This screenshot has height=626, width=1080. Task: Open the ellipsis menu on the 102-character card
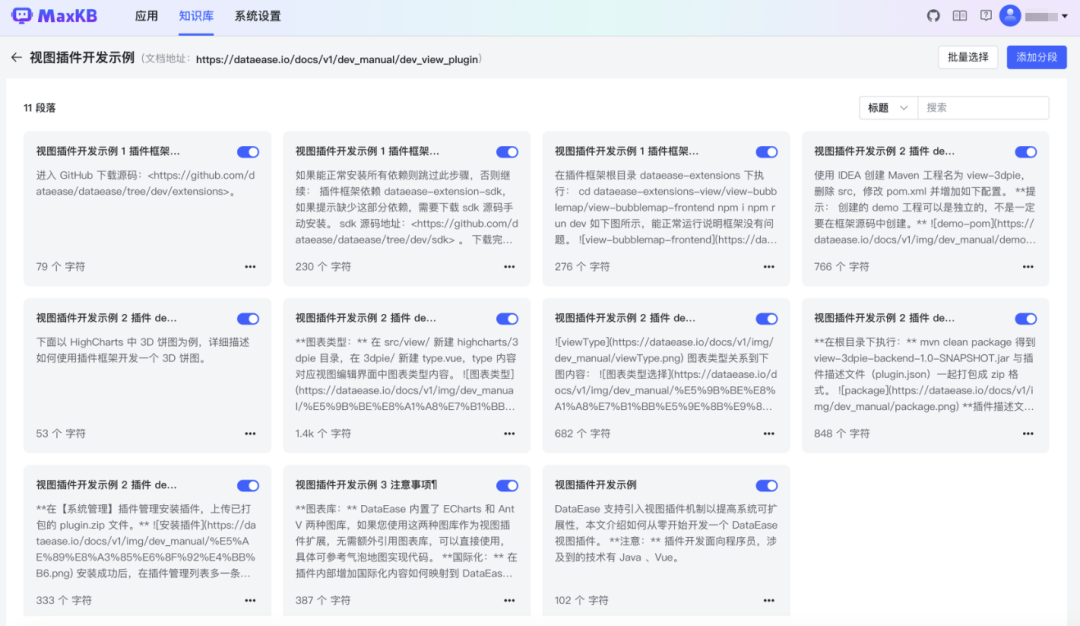point(768,600)
